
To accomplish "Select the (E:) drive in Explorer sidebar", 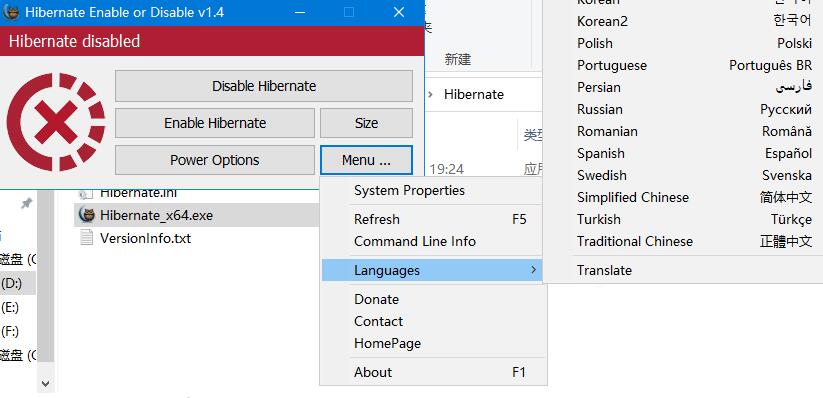I will coord(10,307).
